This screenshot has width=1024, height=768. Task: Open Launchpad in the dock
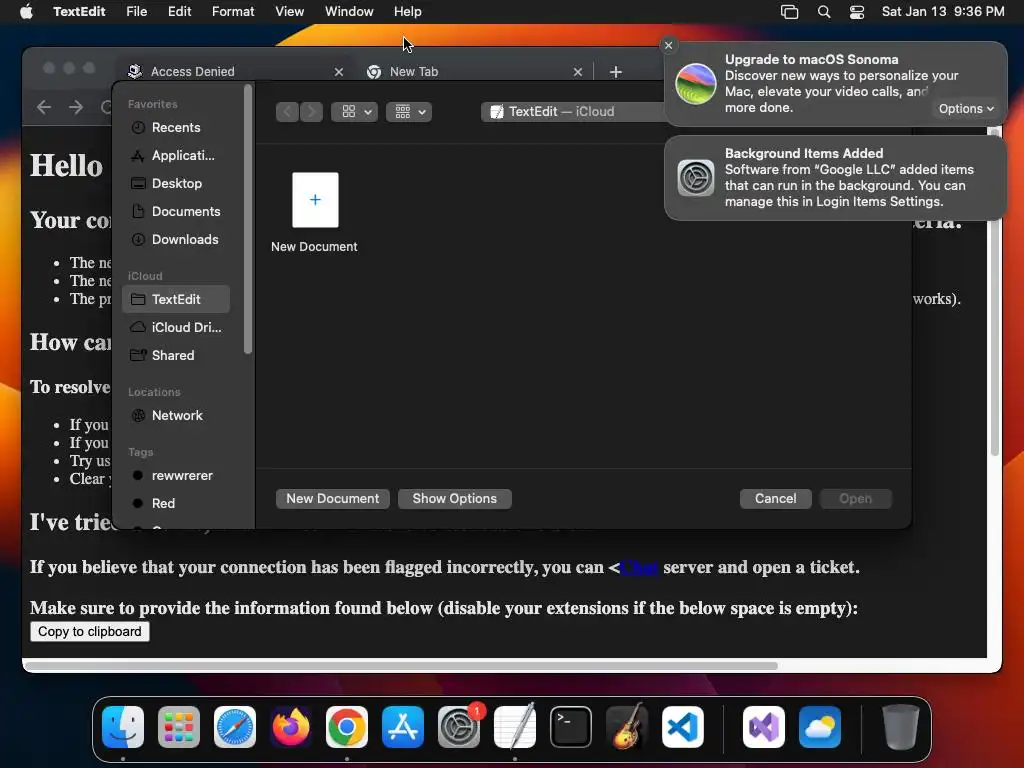(x=179, y=727)
